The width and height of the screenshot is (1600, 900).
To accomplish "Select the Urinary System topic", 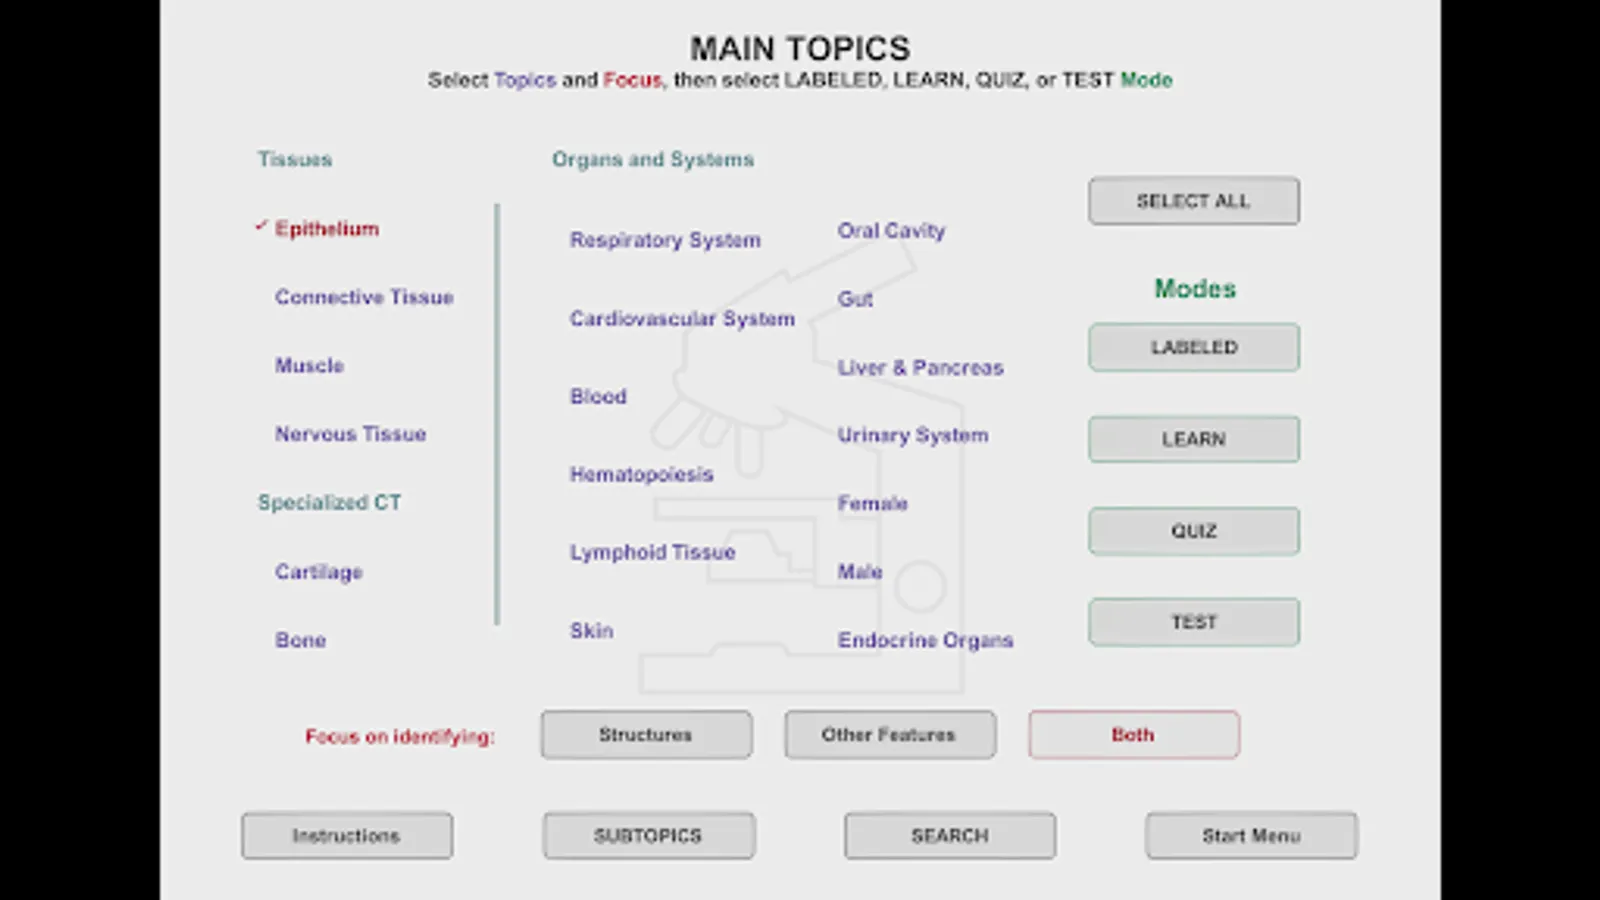I will point(912,435).
